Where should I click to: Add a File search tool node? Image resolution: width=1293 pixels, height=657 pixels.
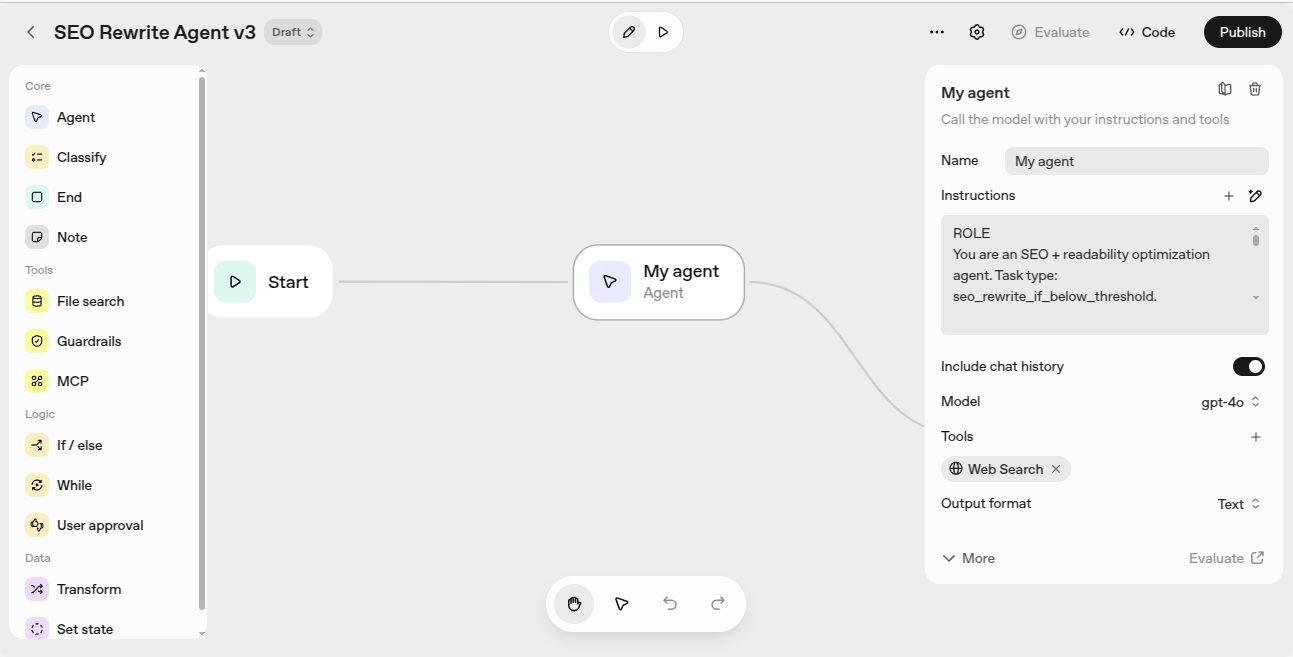(91, 301)
